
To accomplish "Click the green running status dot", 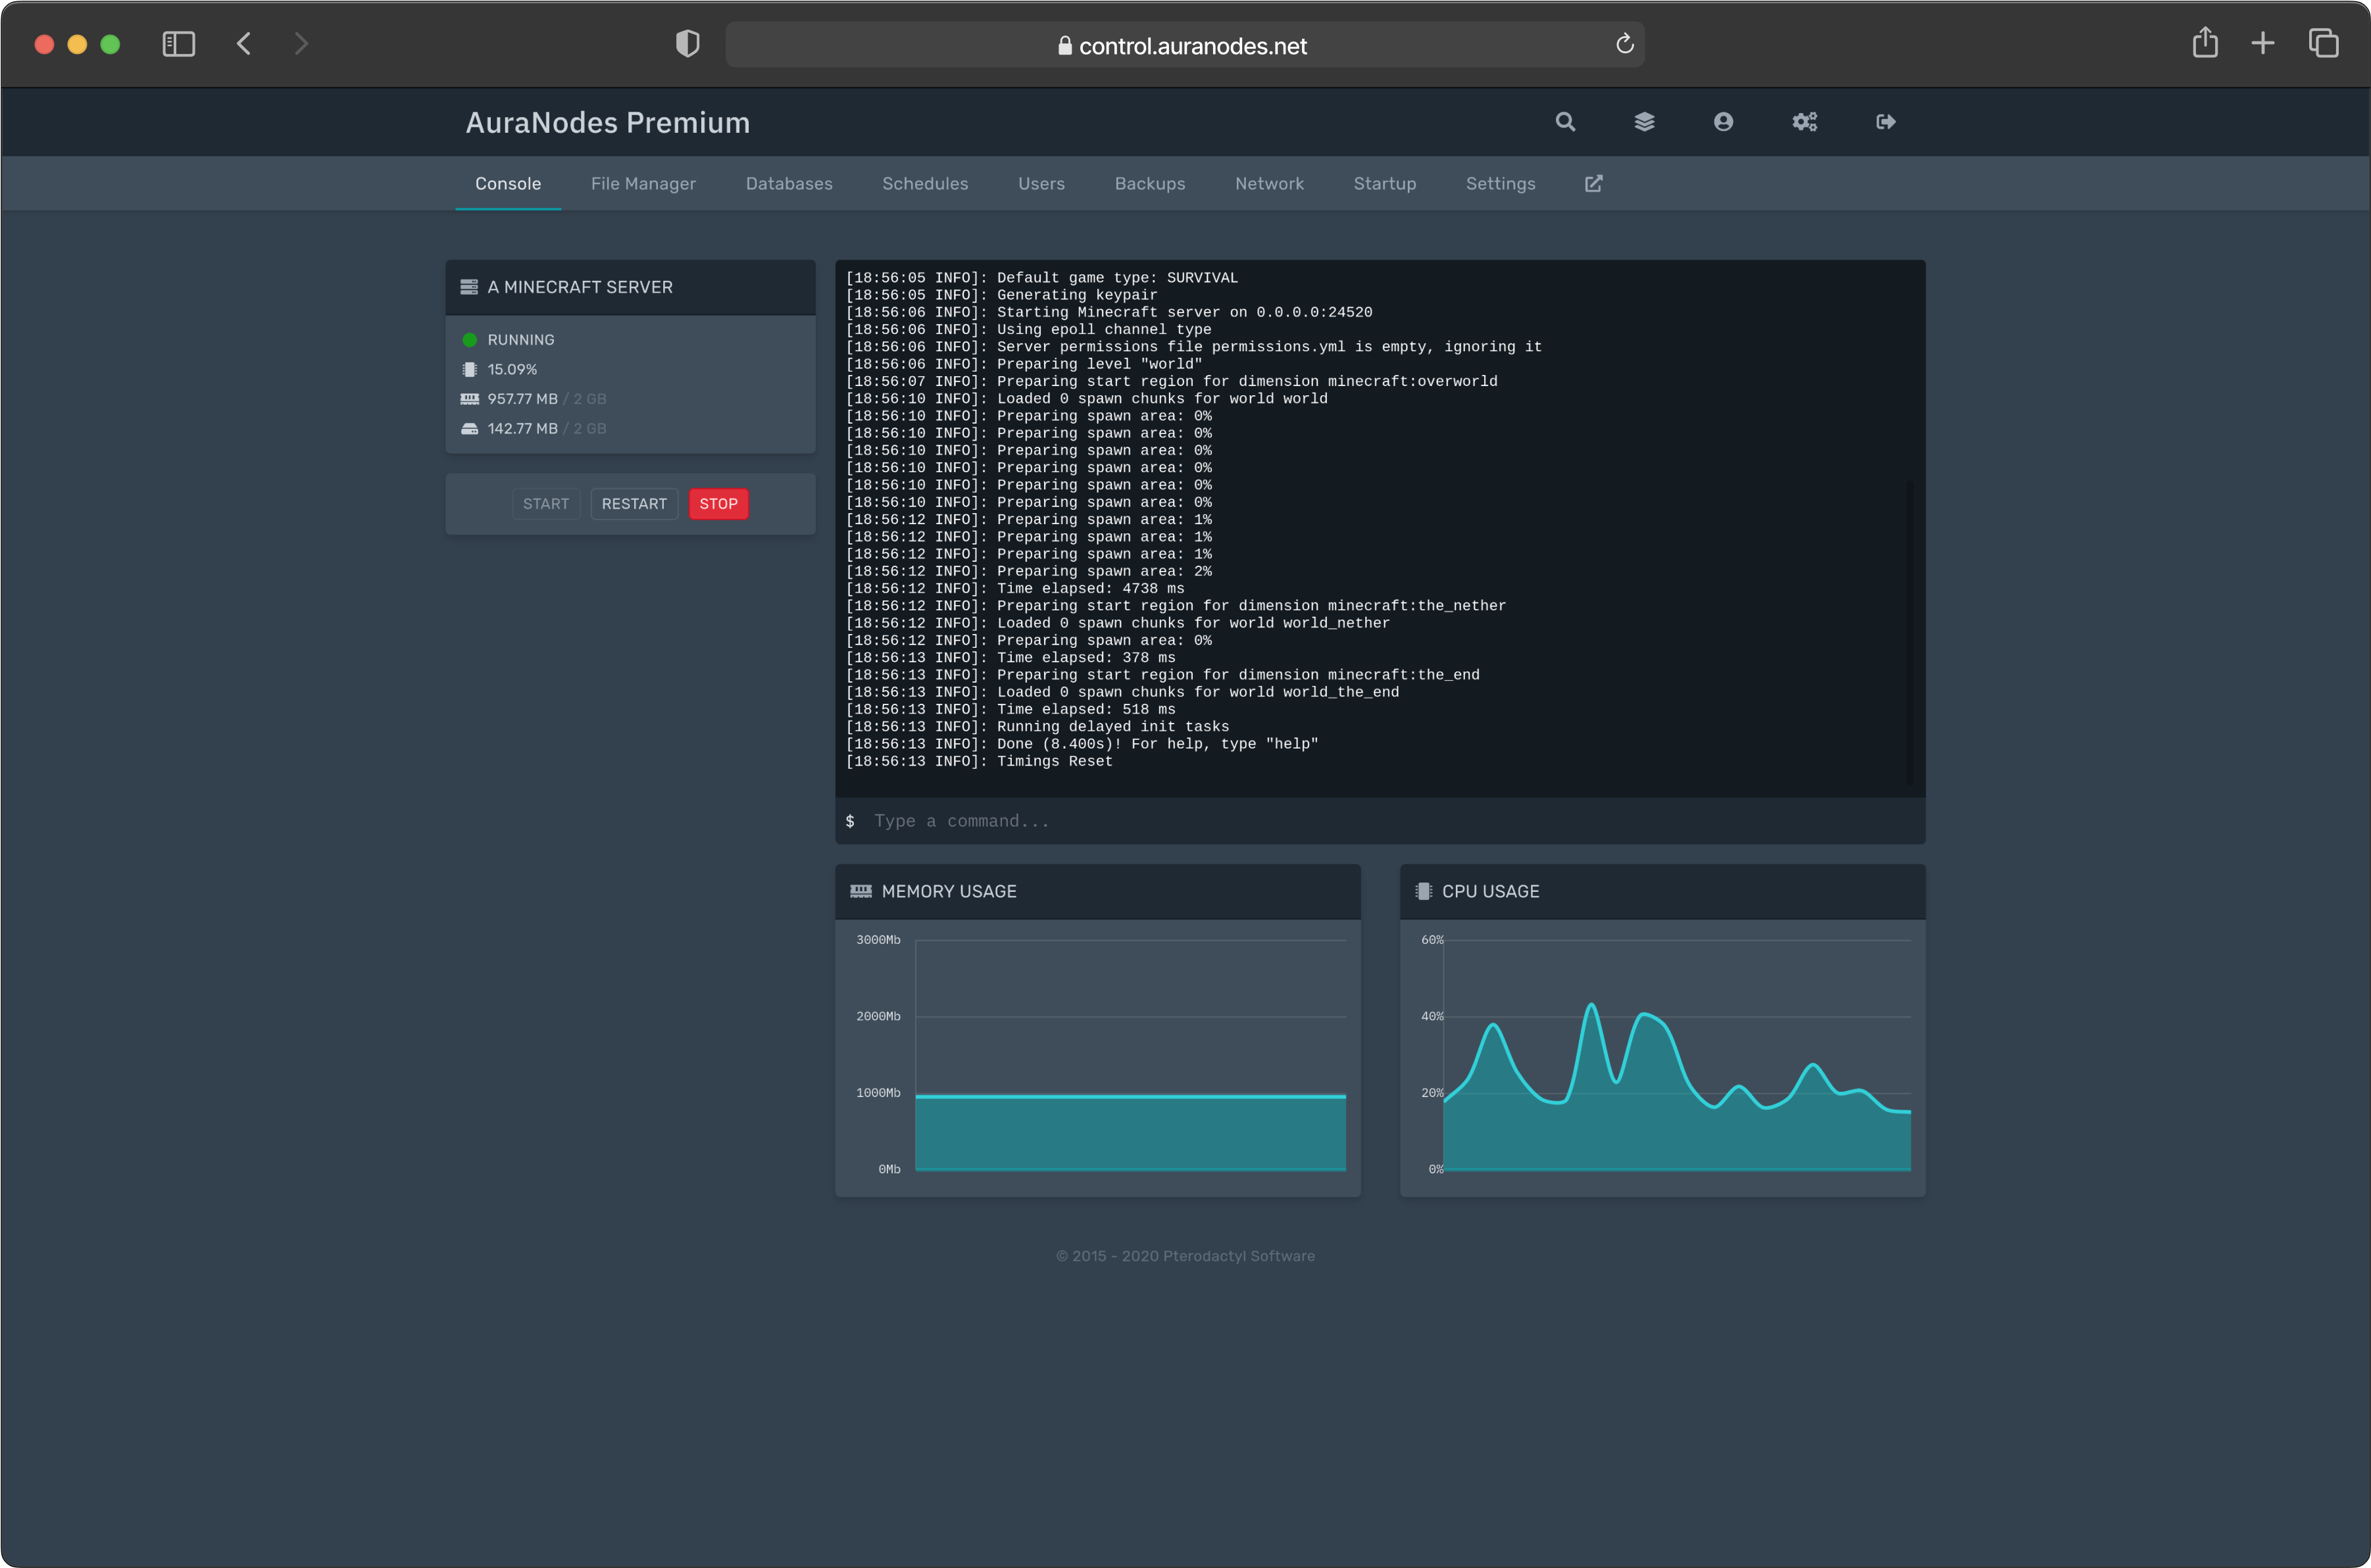I will [x=469, y=340].
